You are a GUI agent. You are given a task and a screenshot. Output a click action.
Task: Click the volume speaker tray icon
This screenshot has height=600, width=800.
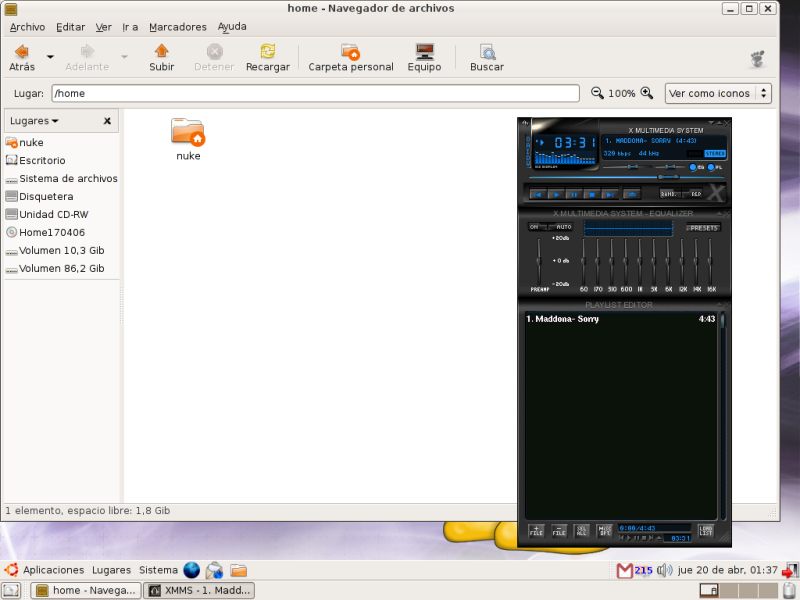coord(664,570)
